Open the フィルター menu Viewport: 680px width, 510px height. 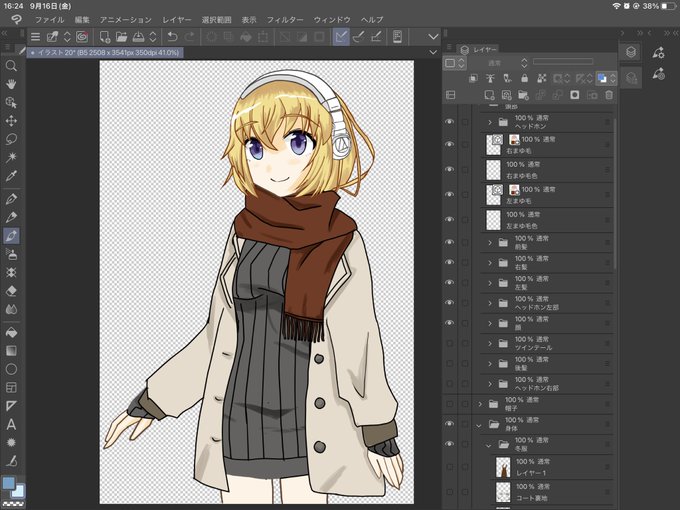[x=285, y=20]
